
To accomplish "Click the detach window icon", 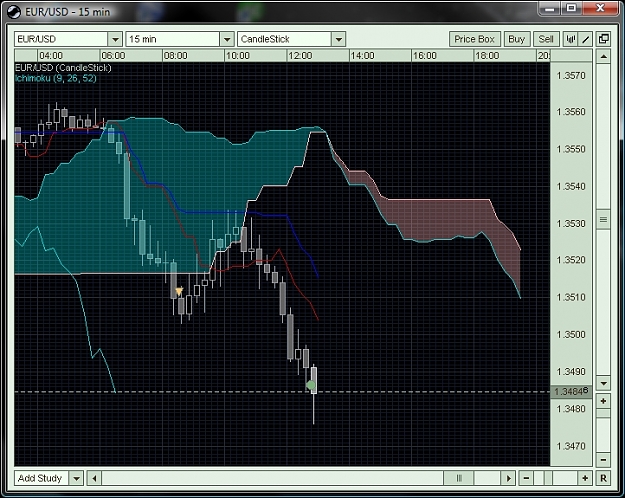I will (x=603, y=39).
